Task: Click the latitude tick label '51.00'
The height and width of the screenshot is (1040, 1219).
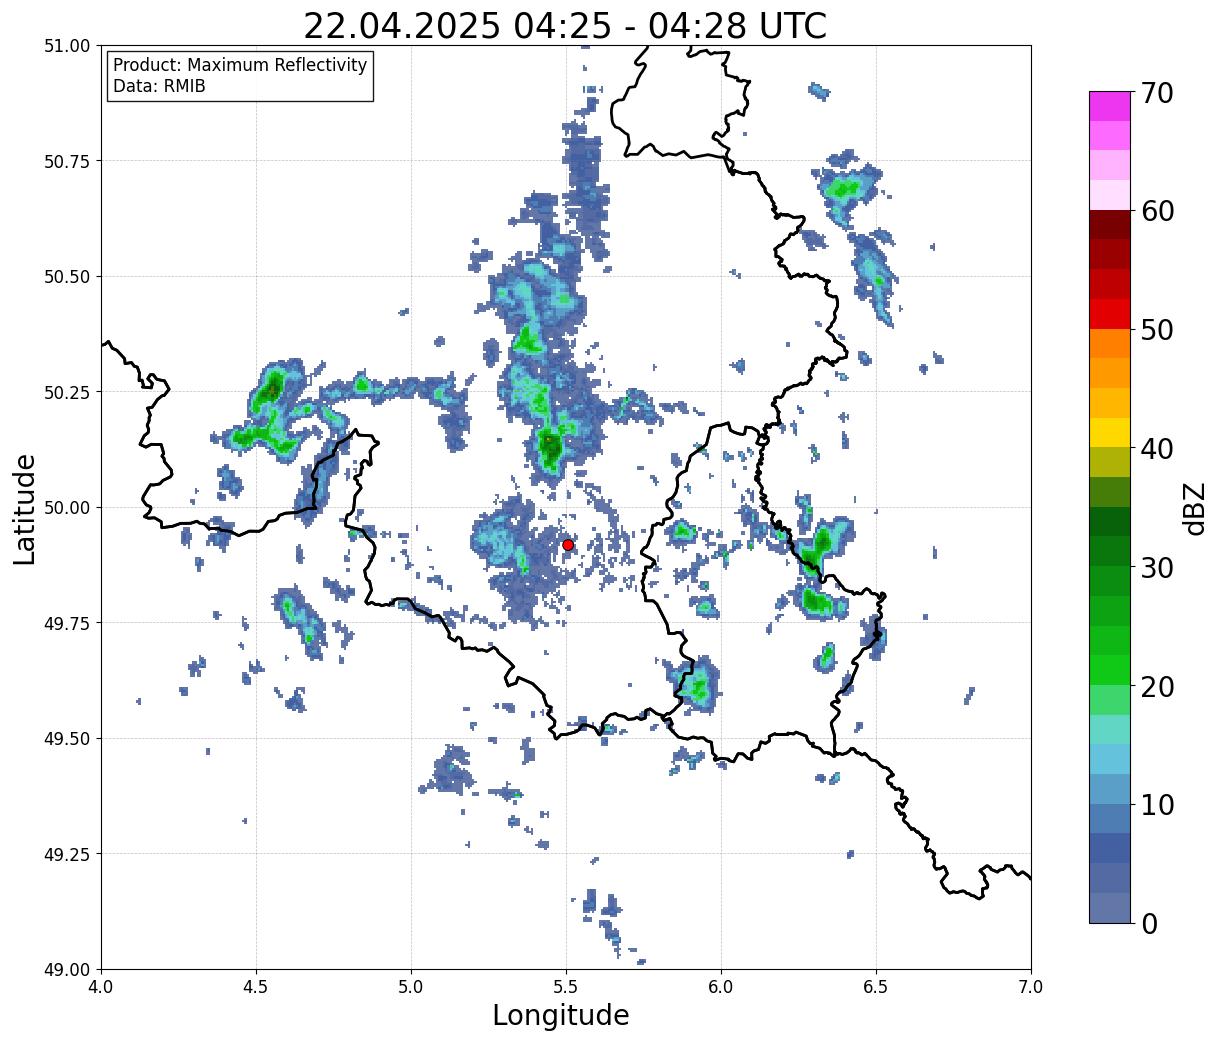Action: point(67,46)
